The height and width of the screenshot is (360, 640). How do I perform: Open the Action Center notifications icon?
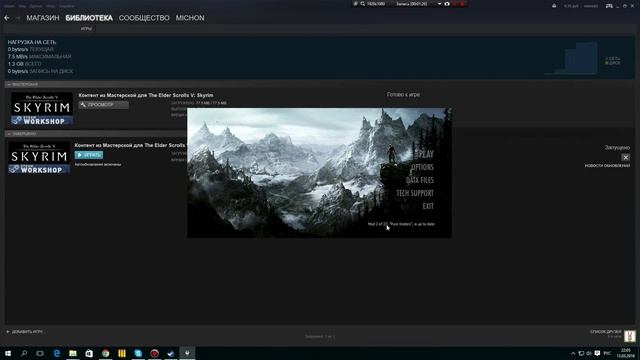click(x=597, y=353)
